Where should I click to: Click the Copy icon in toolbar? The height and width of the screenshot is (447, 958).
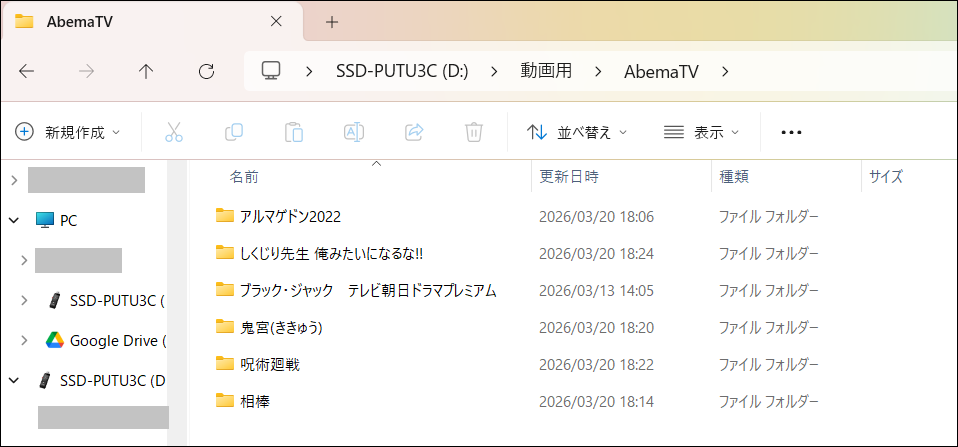(234, 132)
